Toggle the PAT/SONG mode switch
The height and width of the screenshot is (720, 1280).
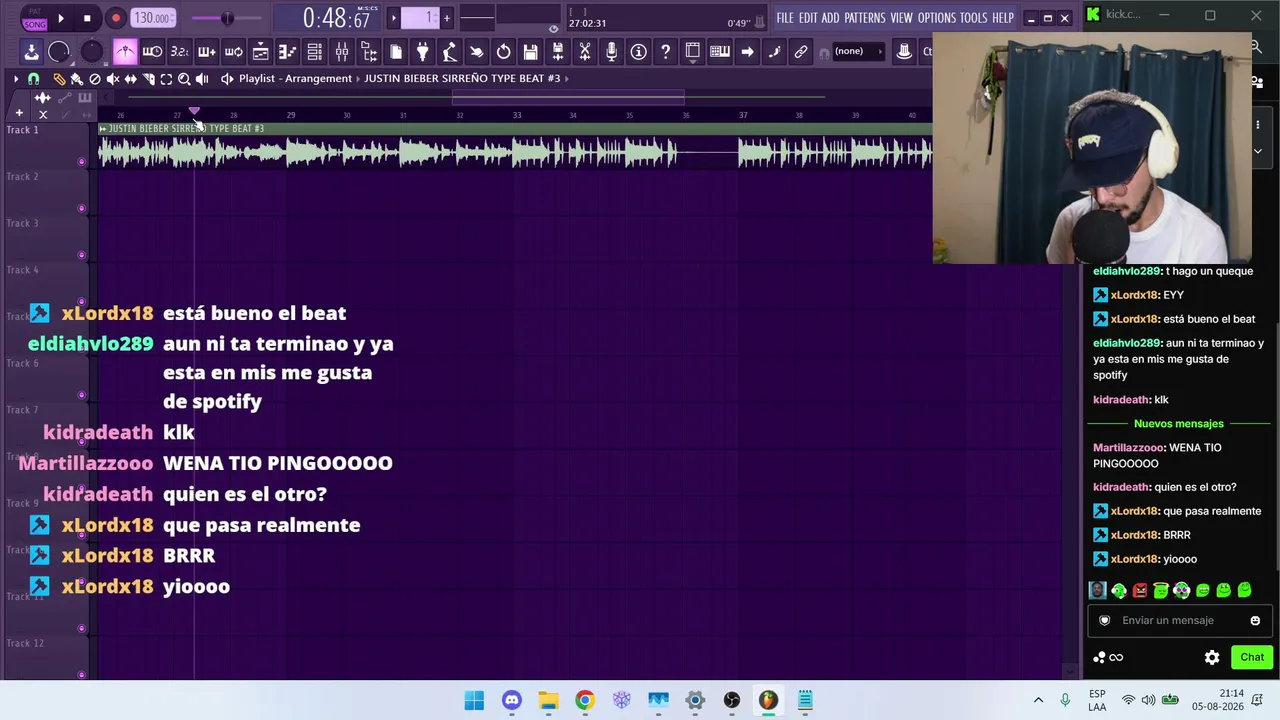click(x=35, y=18)
